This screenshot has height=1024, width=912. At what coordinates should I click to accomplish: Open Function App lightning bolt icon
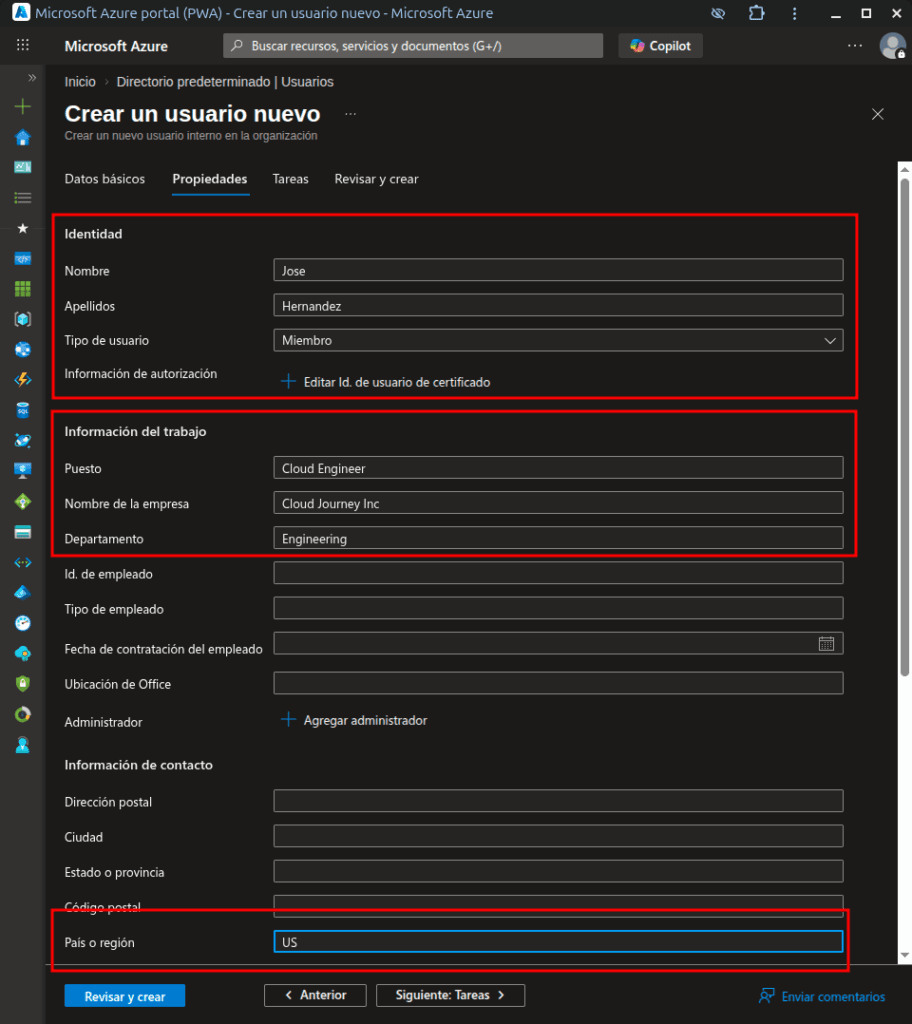click(22, 380)
